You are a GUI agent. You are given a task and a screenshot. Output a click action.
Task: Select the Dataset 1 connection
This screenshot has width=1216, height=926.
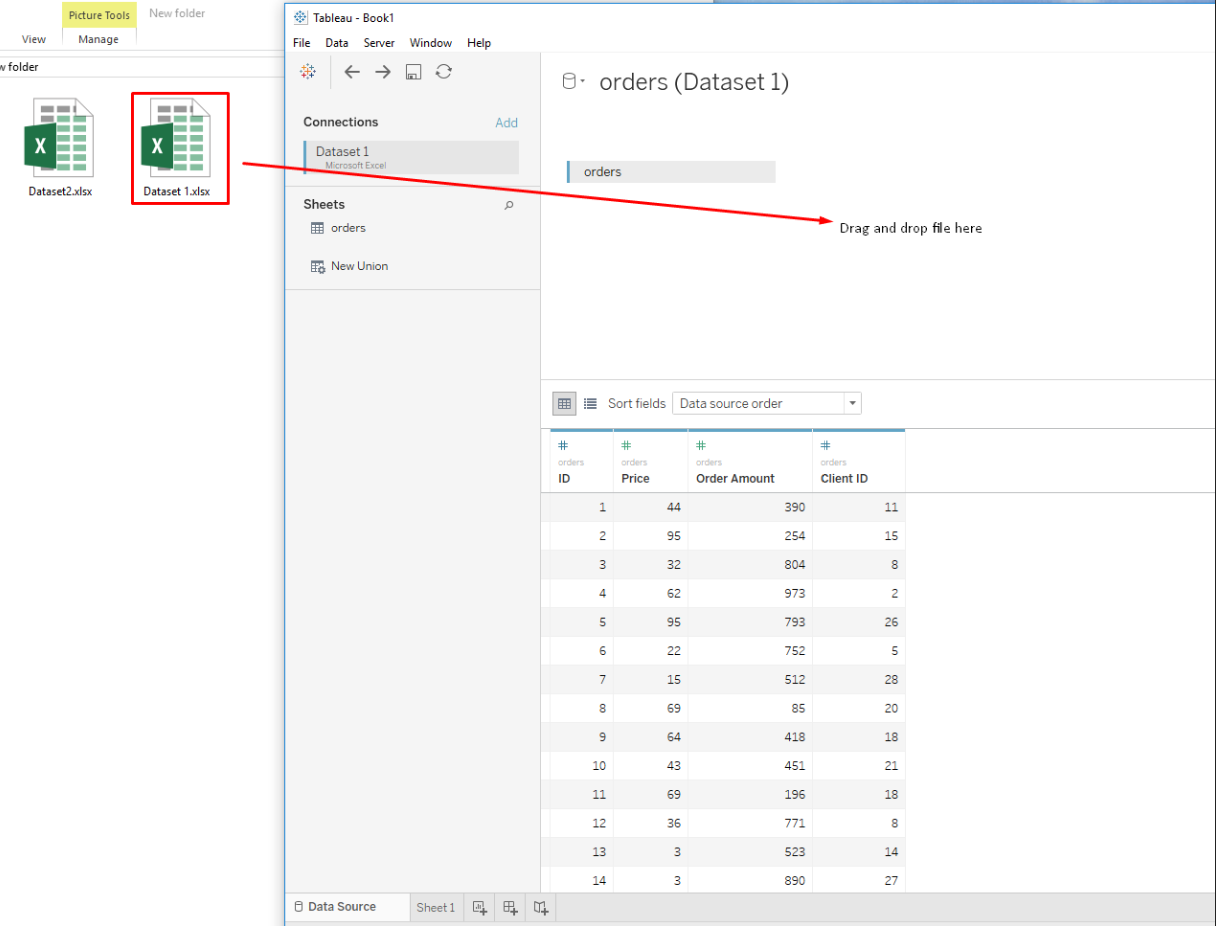(x=411, y=157)
